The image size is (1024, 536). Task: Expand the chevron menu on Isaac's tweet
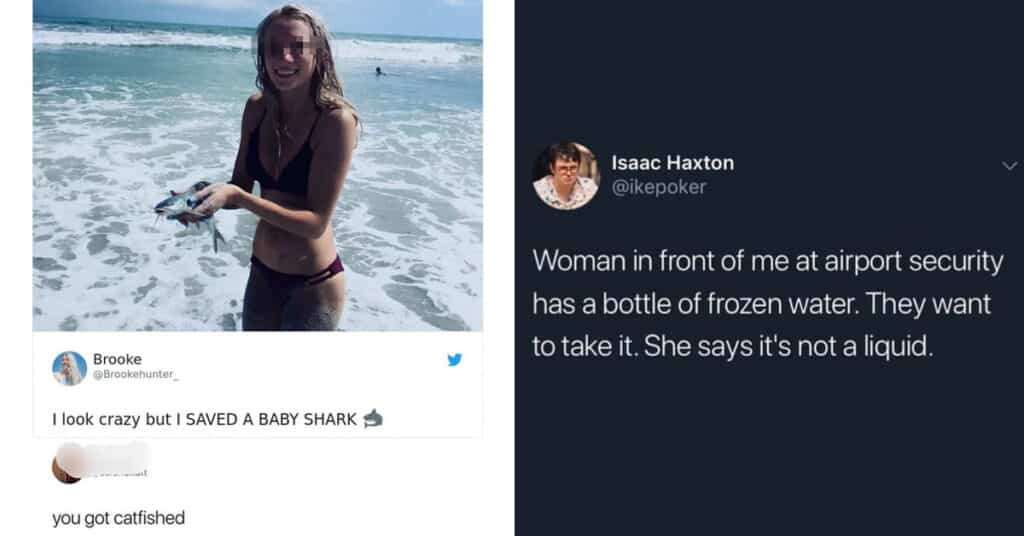tap(1010, 166)
